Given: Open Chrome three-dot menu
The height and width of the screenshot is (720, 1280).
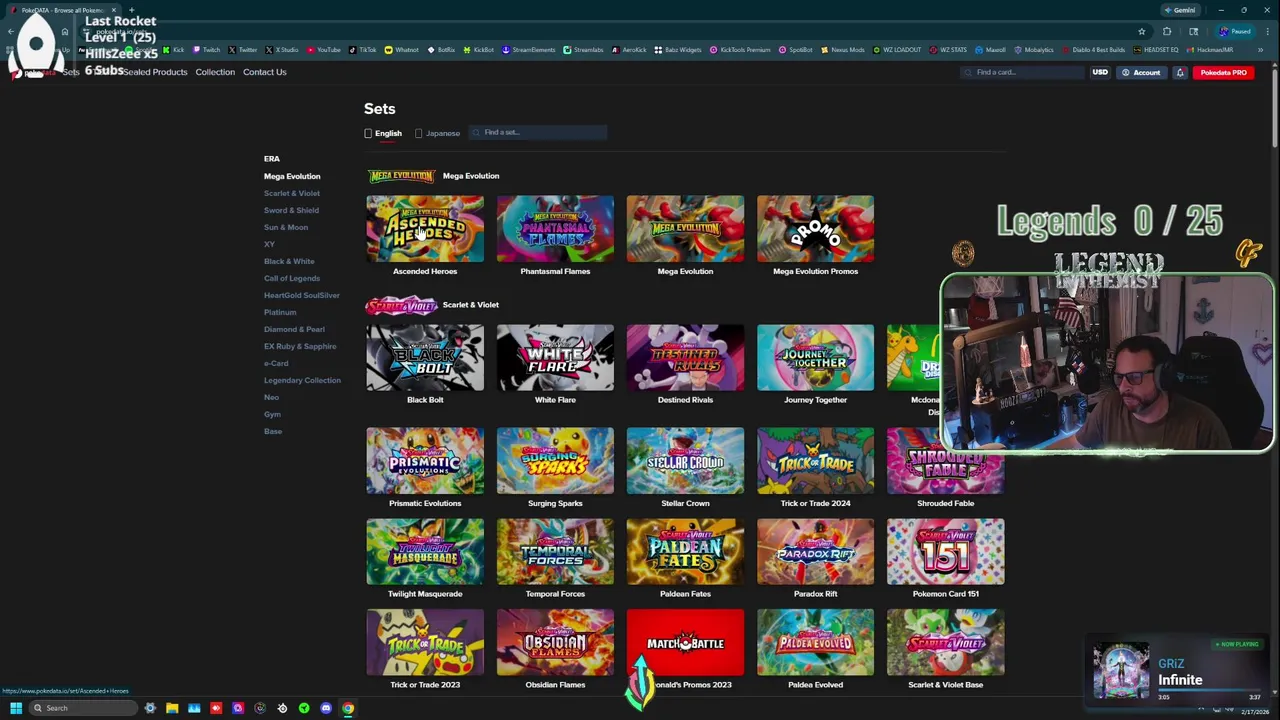Looking at the screenshot, I should pyautogui.click(x=1267, y=31).
